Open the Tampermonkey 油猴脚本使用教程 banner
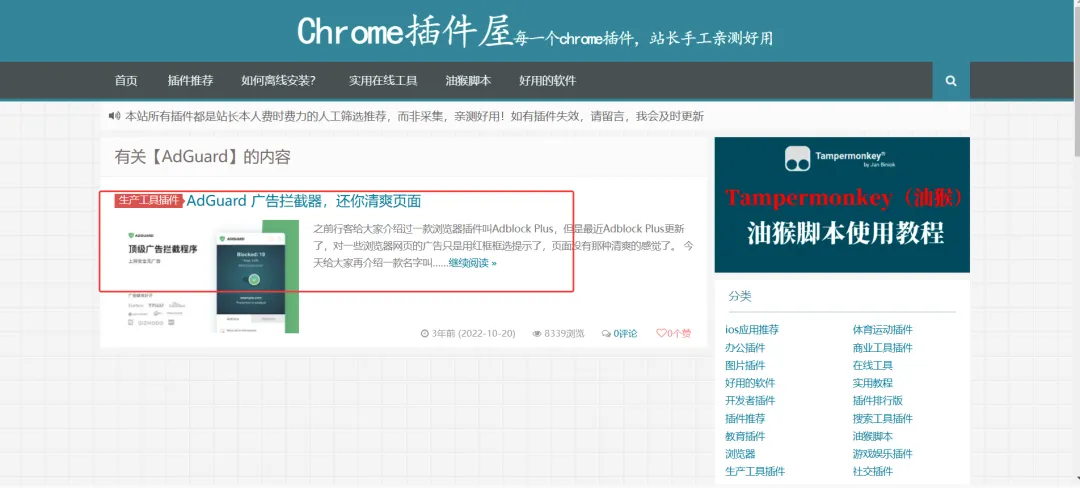1080x488 pixels. pos(842,204)
